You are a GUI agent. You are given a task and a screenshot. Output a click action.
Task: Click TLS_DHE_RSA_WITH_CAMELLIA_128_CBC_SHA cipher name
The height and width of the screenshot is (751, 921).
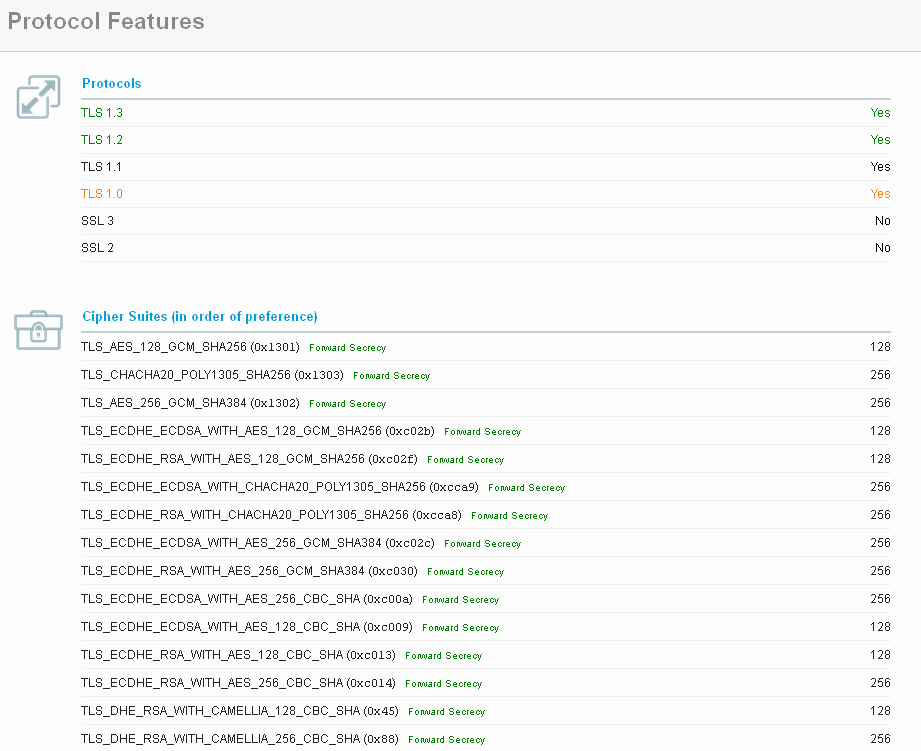click(240, 711)
